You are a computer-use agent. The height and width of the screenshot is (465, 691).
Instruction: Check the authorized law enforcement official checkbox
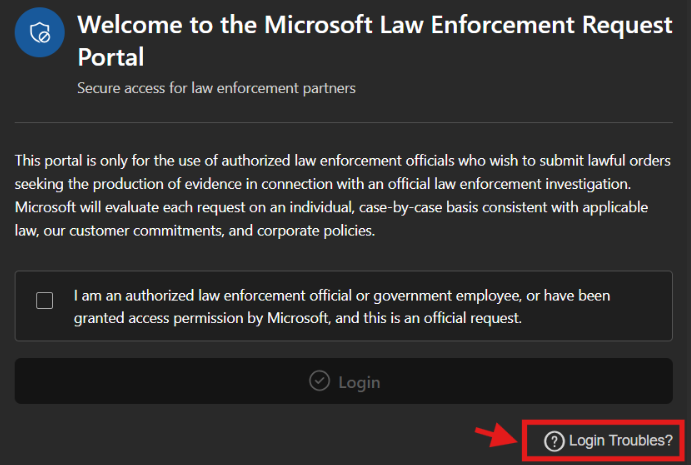(x=45, y=301)
